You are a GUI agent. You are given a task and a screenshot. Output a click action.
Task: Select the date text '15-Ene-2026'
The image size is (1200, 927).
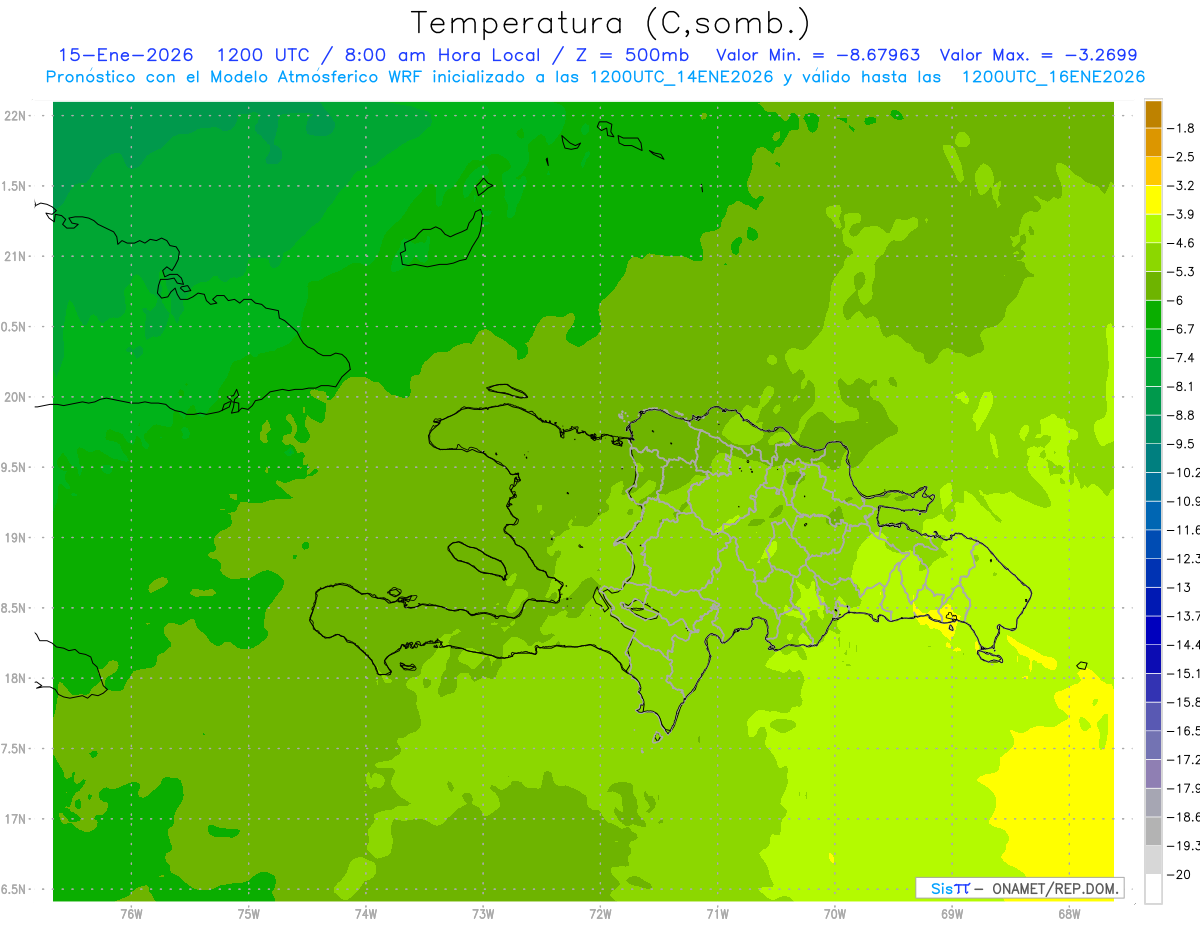tap(126, 55)
